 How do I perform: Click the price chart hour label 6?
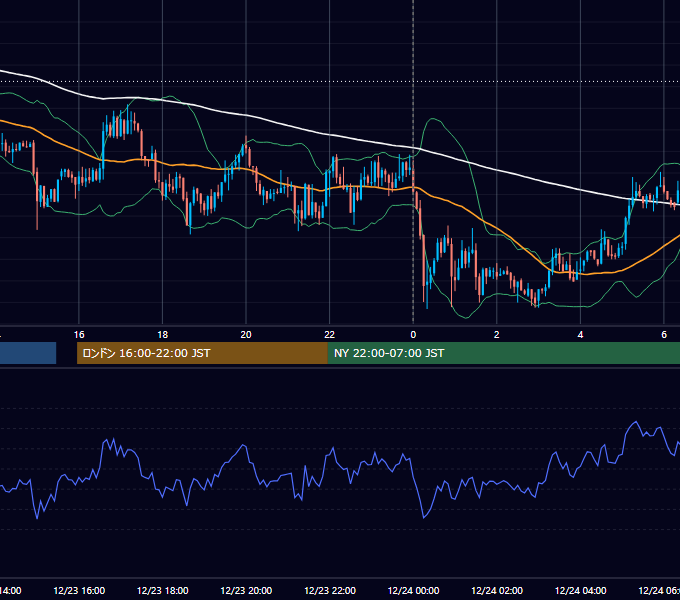click(664, 335)
